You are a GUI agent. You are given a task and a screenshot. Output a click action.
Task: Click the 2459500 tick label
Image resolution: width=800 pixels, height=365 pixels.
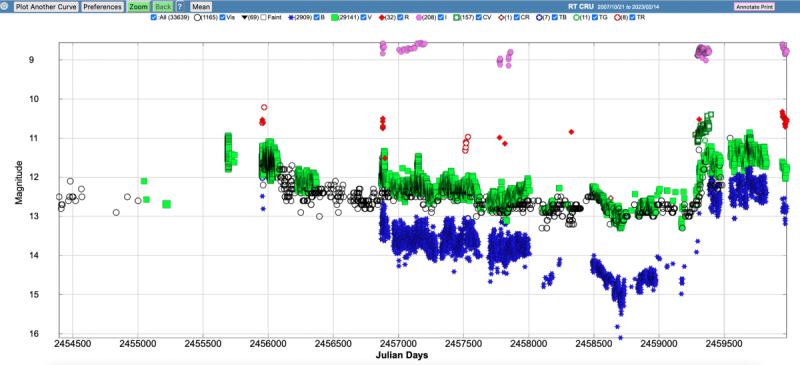point(723,344)
